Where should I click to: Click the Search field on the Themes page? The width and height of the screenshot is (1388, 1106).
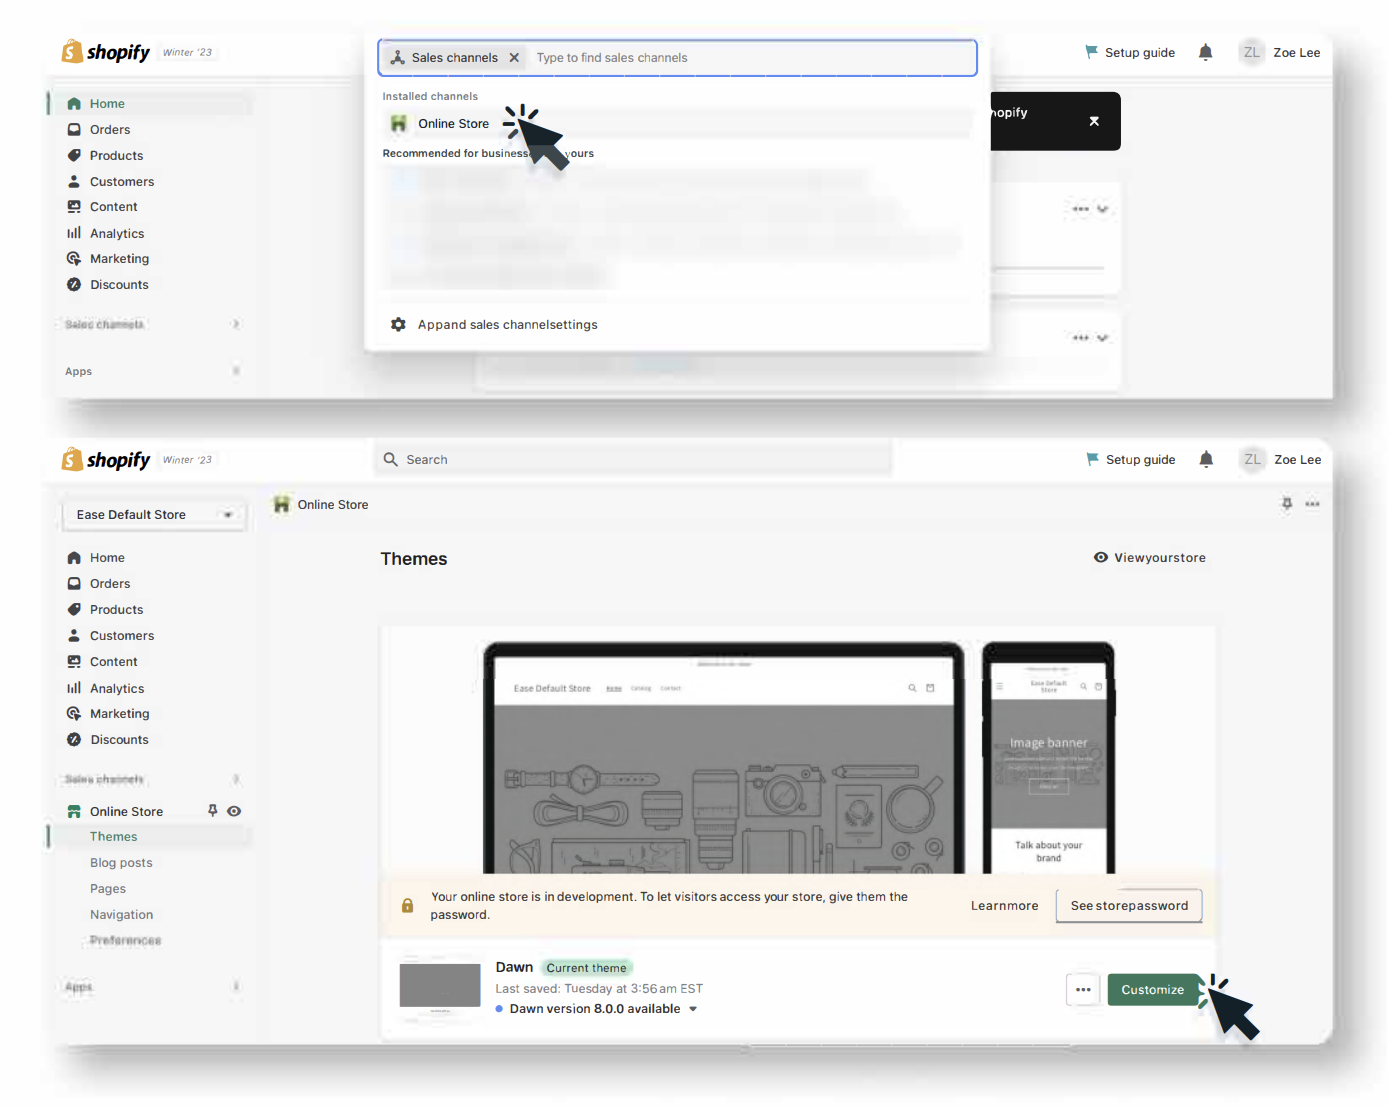click(634, 460)
